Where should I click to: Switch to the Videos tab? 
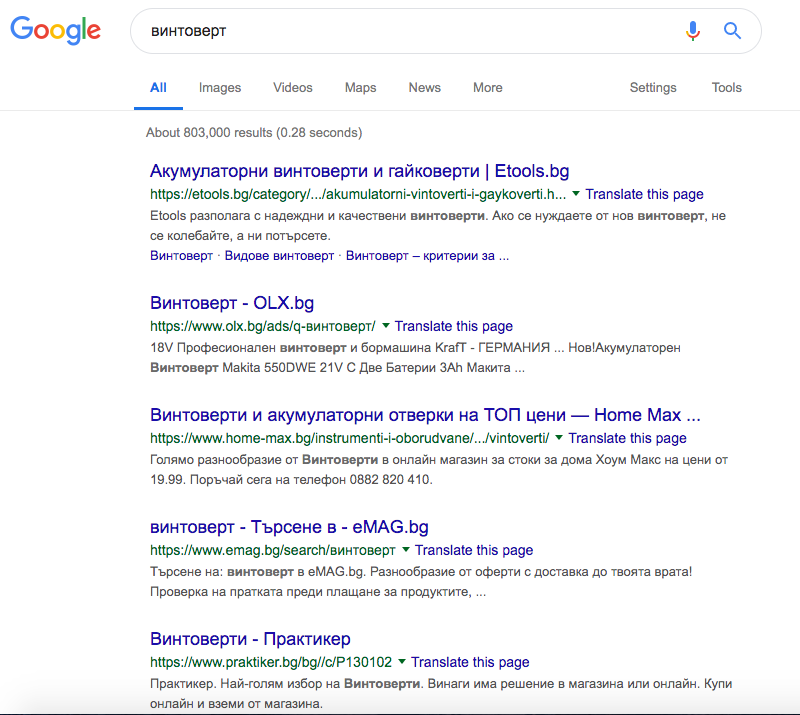point(293,88)
